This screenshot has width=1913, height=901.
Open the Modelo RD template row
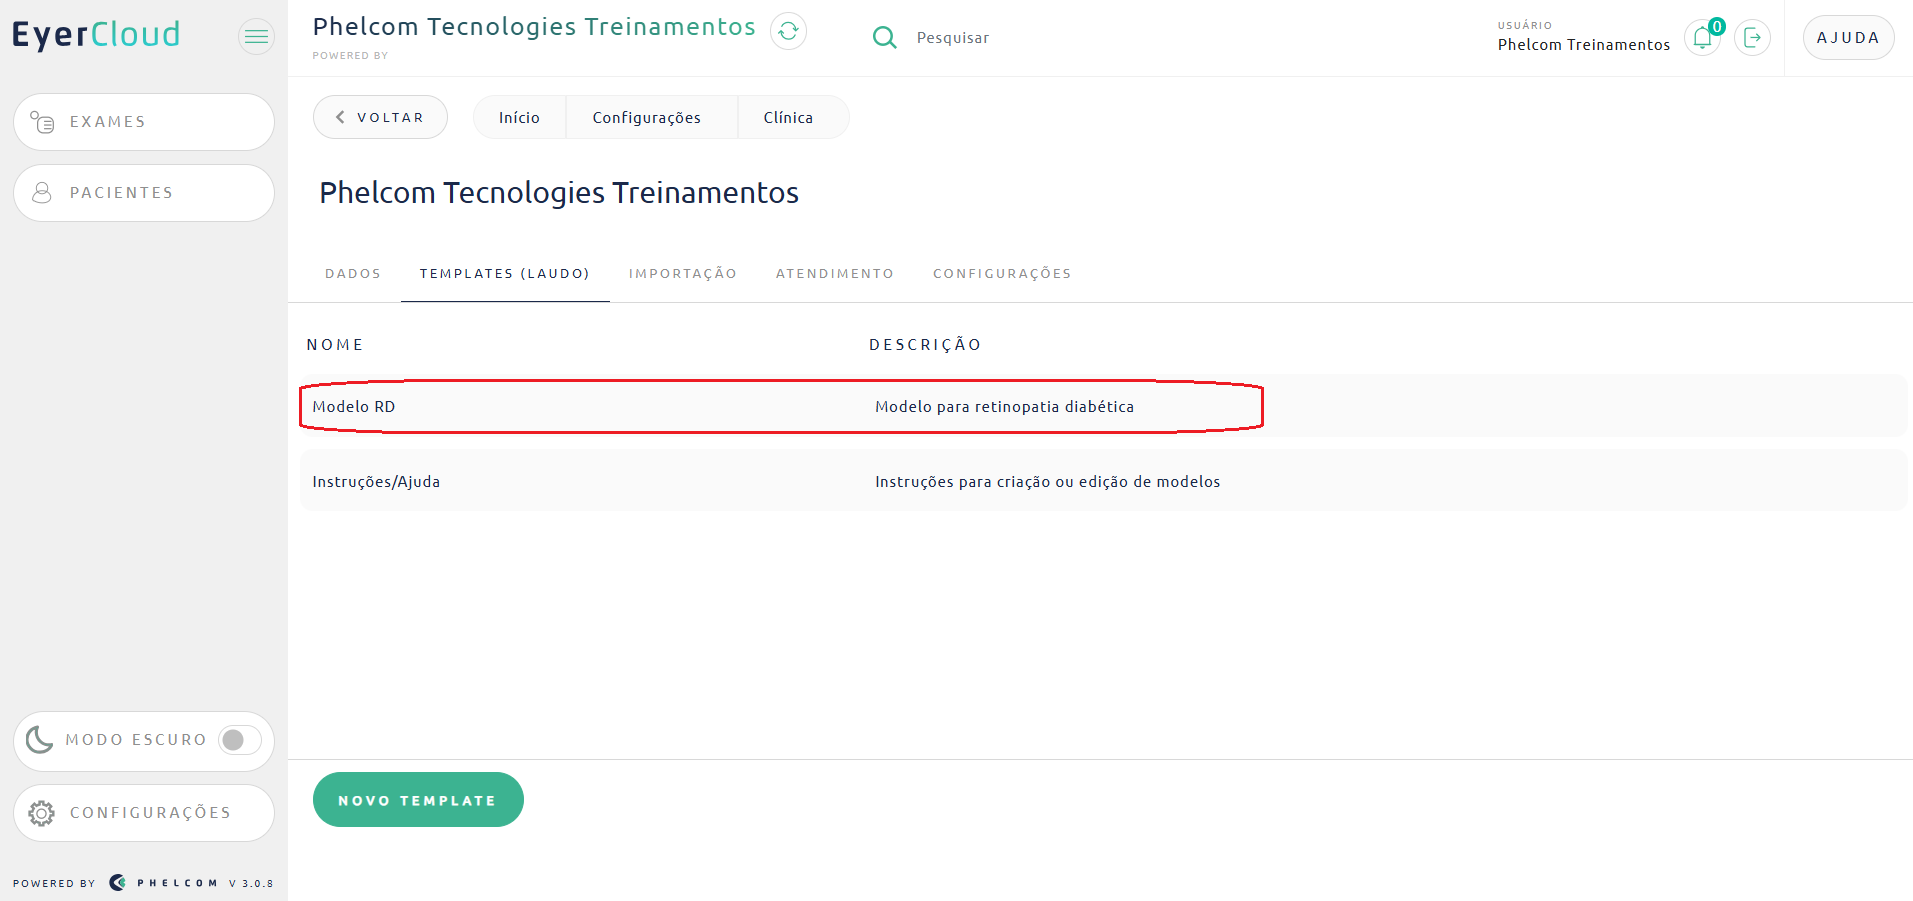1104,406
